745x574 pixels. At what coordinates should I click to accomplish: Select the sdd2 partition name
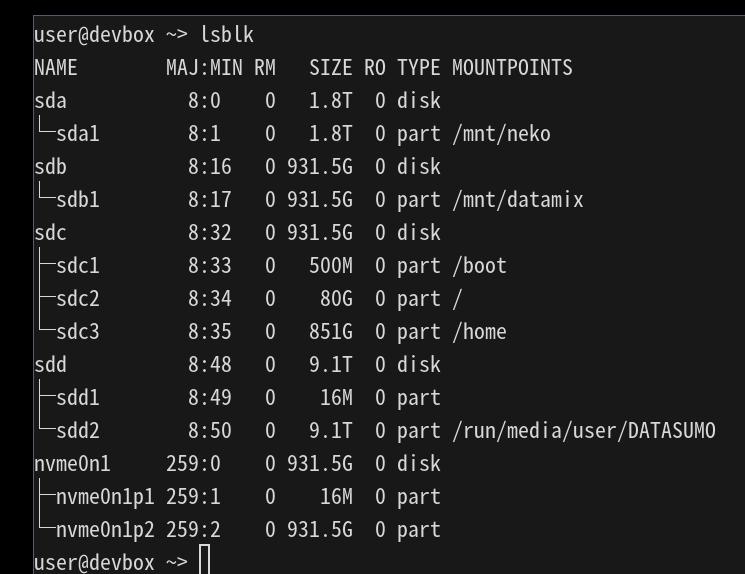coord(78,431)
